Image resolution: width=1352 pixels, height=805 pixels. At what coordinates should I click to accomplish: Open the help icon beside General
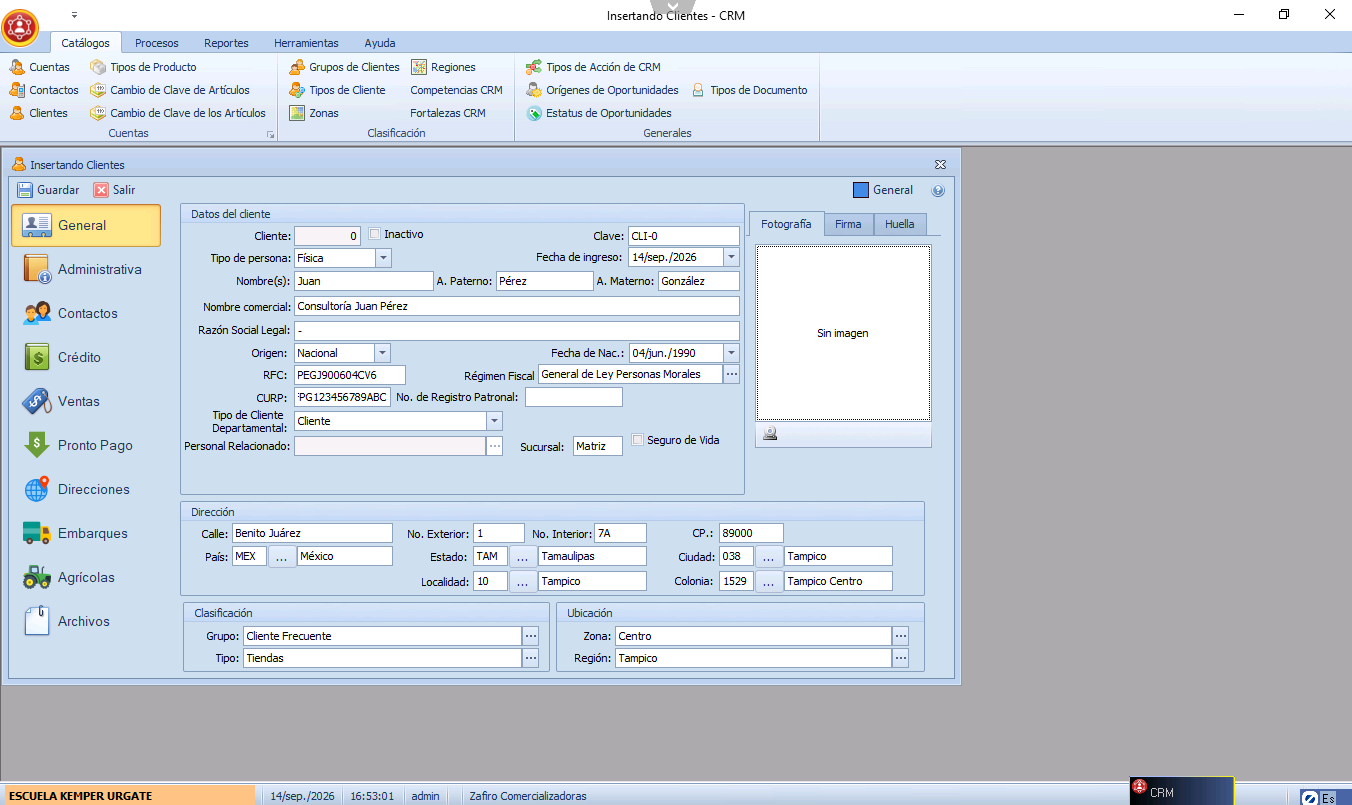(938, 191)
